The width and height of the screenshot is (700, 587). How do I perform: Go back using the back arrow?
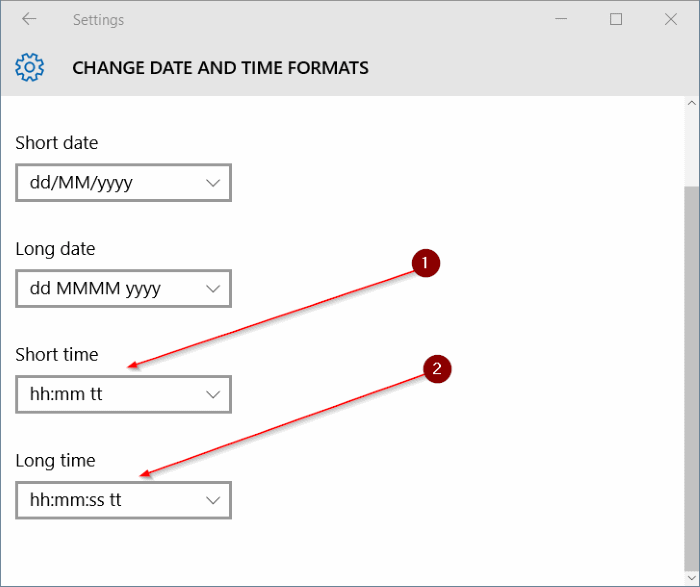click(29, 19)
